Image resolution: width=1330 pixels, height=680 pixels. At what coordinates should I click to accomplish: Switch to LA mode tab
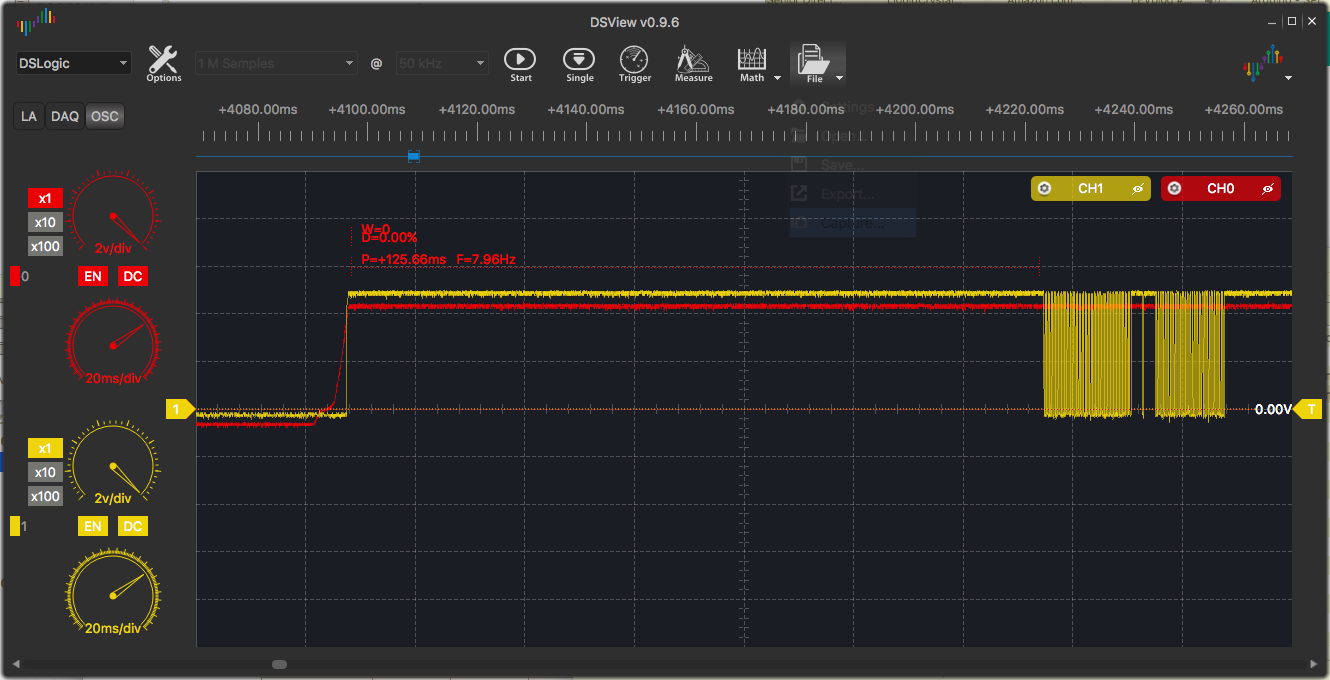click(x=29, y=116)
